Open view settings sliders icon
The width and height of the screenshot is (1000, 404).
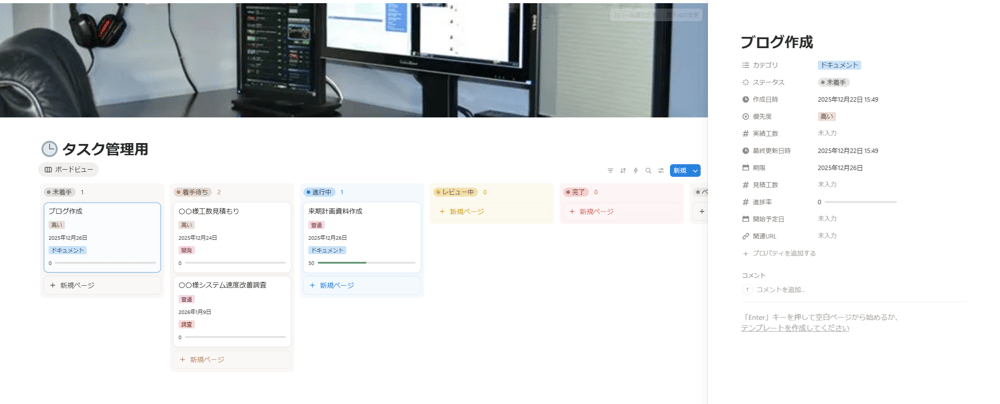660,171
